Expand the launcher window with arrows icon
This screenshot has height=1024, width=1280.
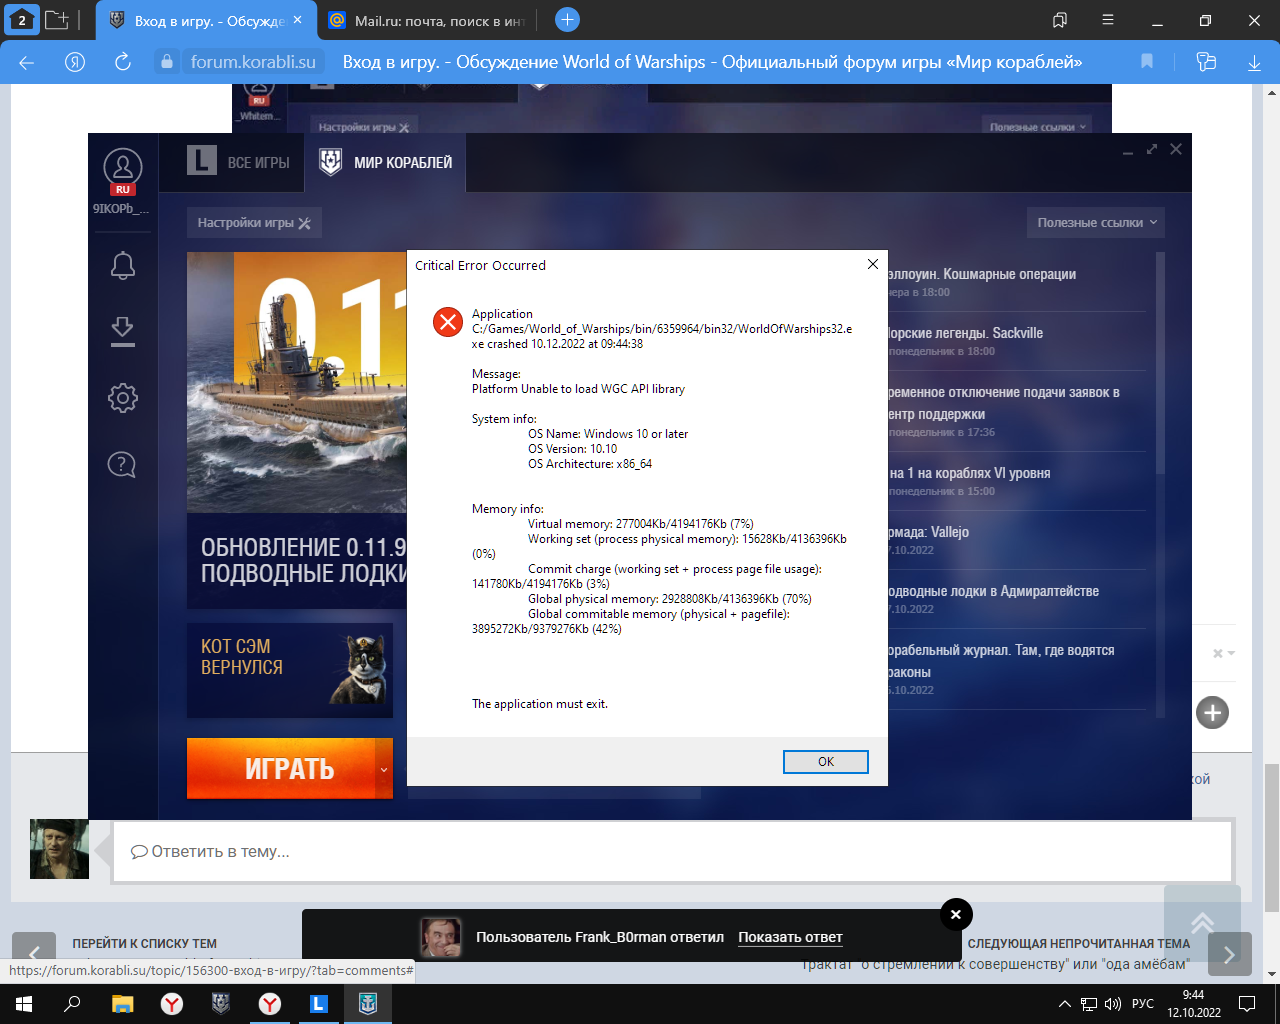pyautogui.click(x=1152, y=149)
